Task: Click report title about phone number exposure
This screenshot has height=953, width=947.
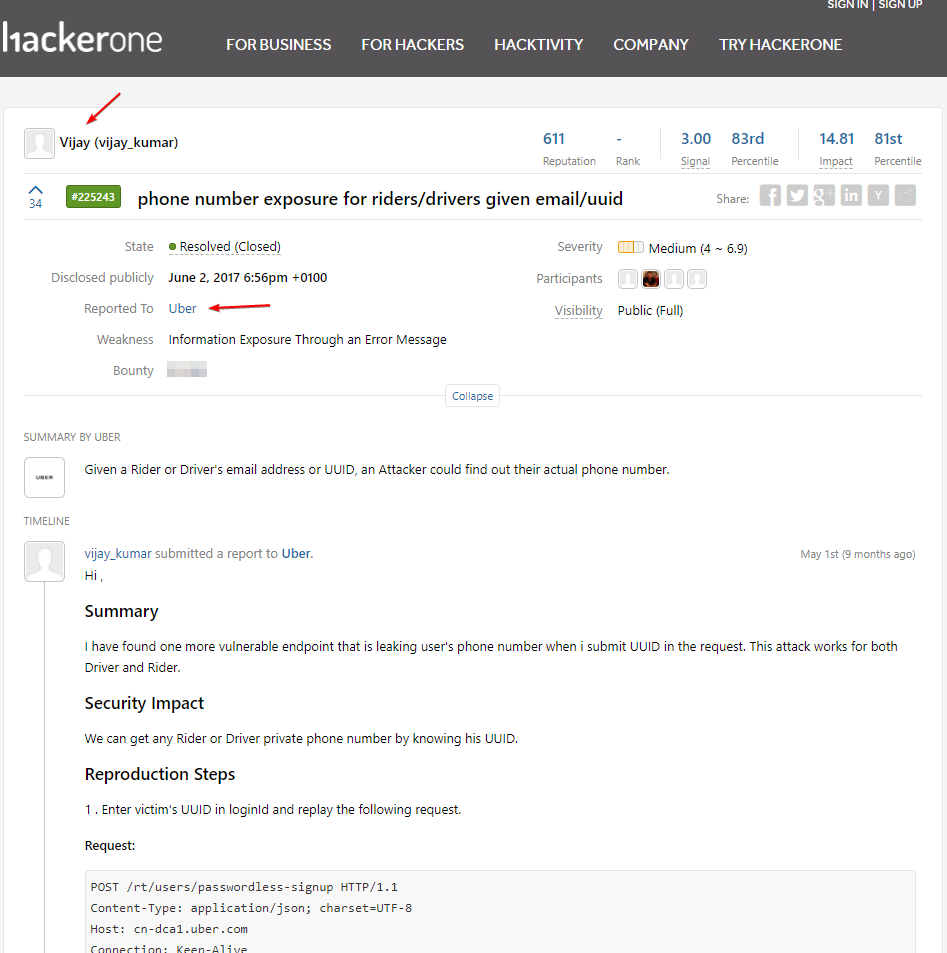Action: pyautogui.click(x=380, y=199)
